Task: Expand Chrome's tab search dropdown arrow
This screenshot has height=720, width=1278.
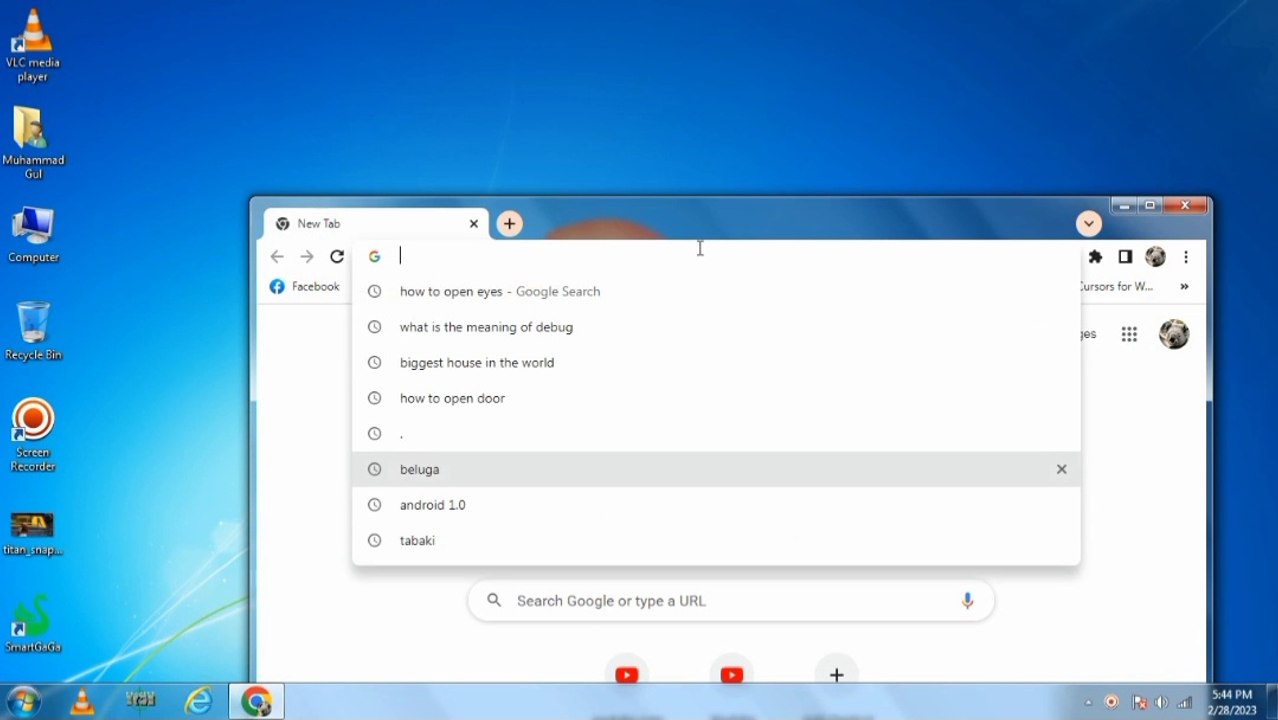Action: click(x=1089, y=224)
